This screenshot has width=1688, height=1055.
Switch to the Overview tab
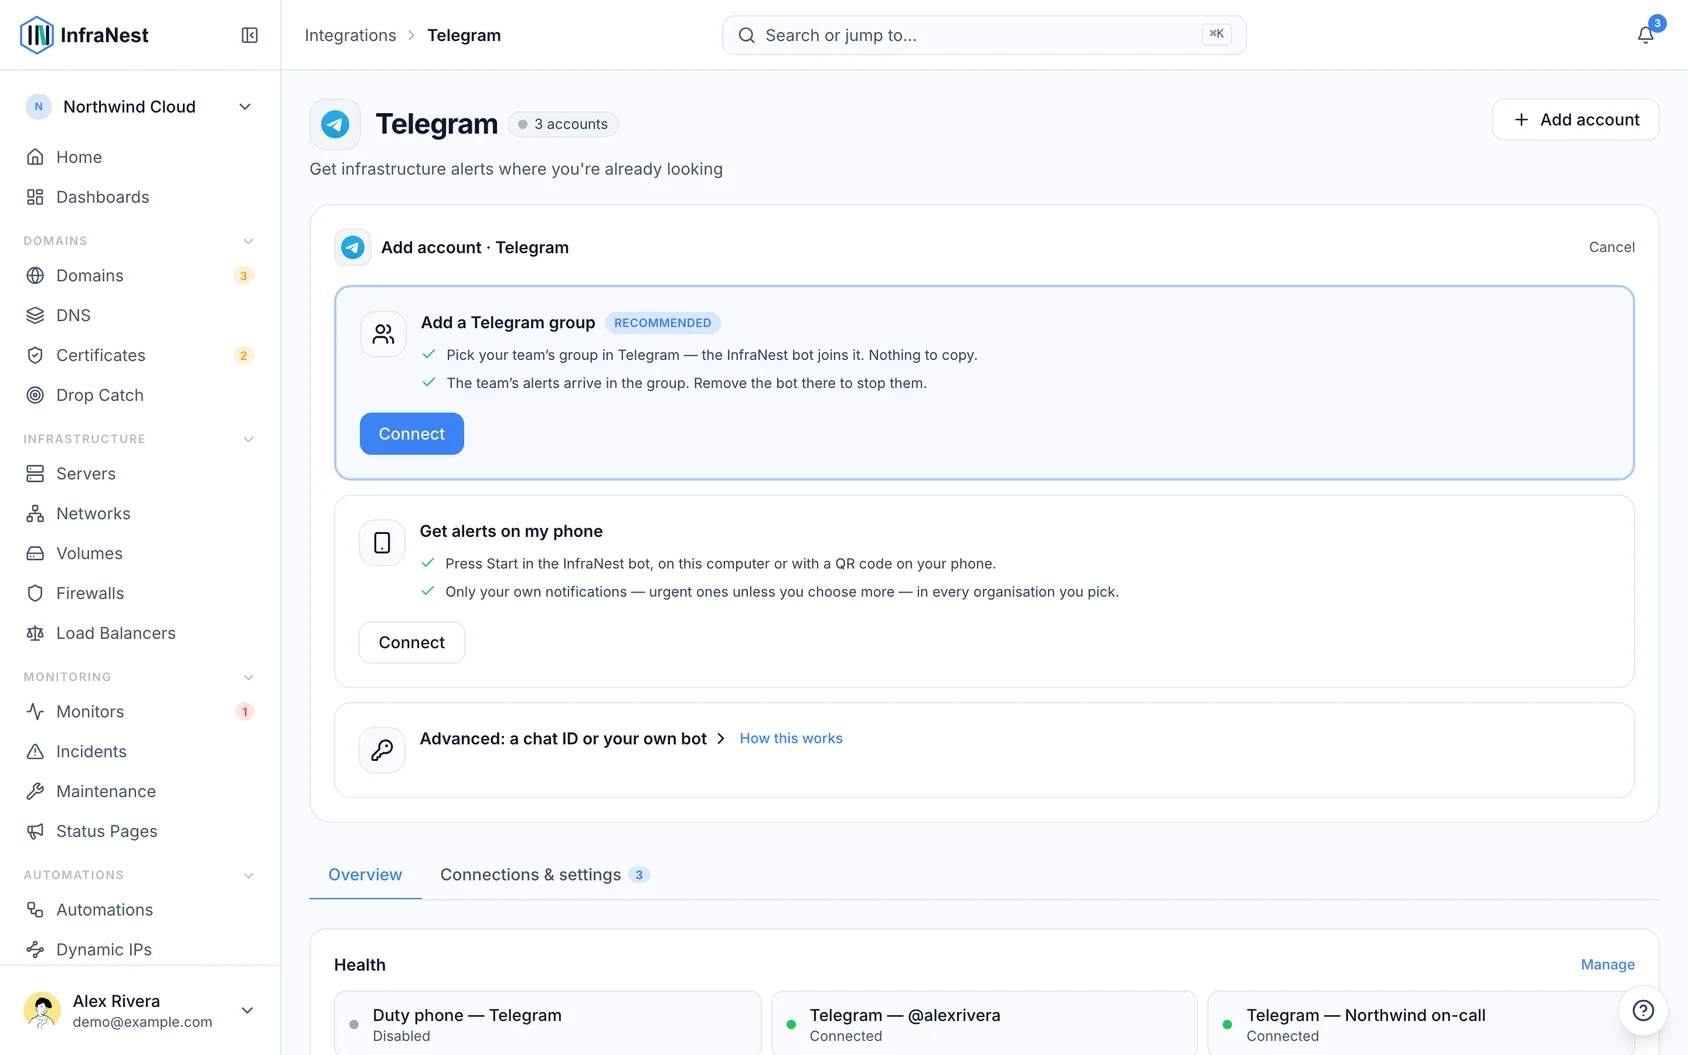click(365, 874)
